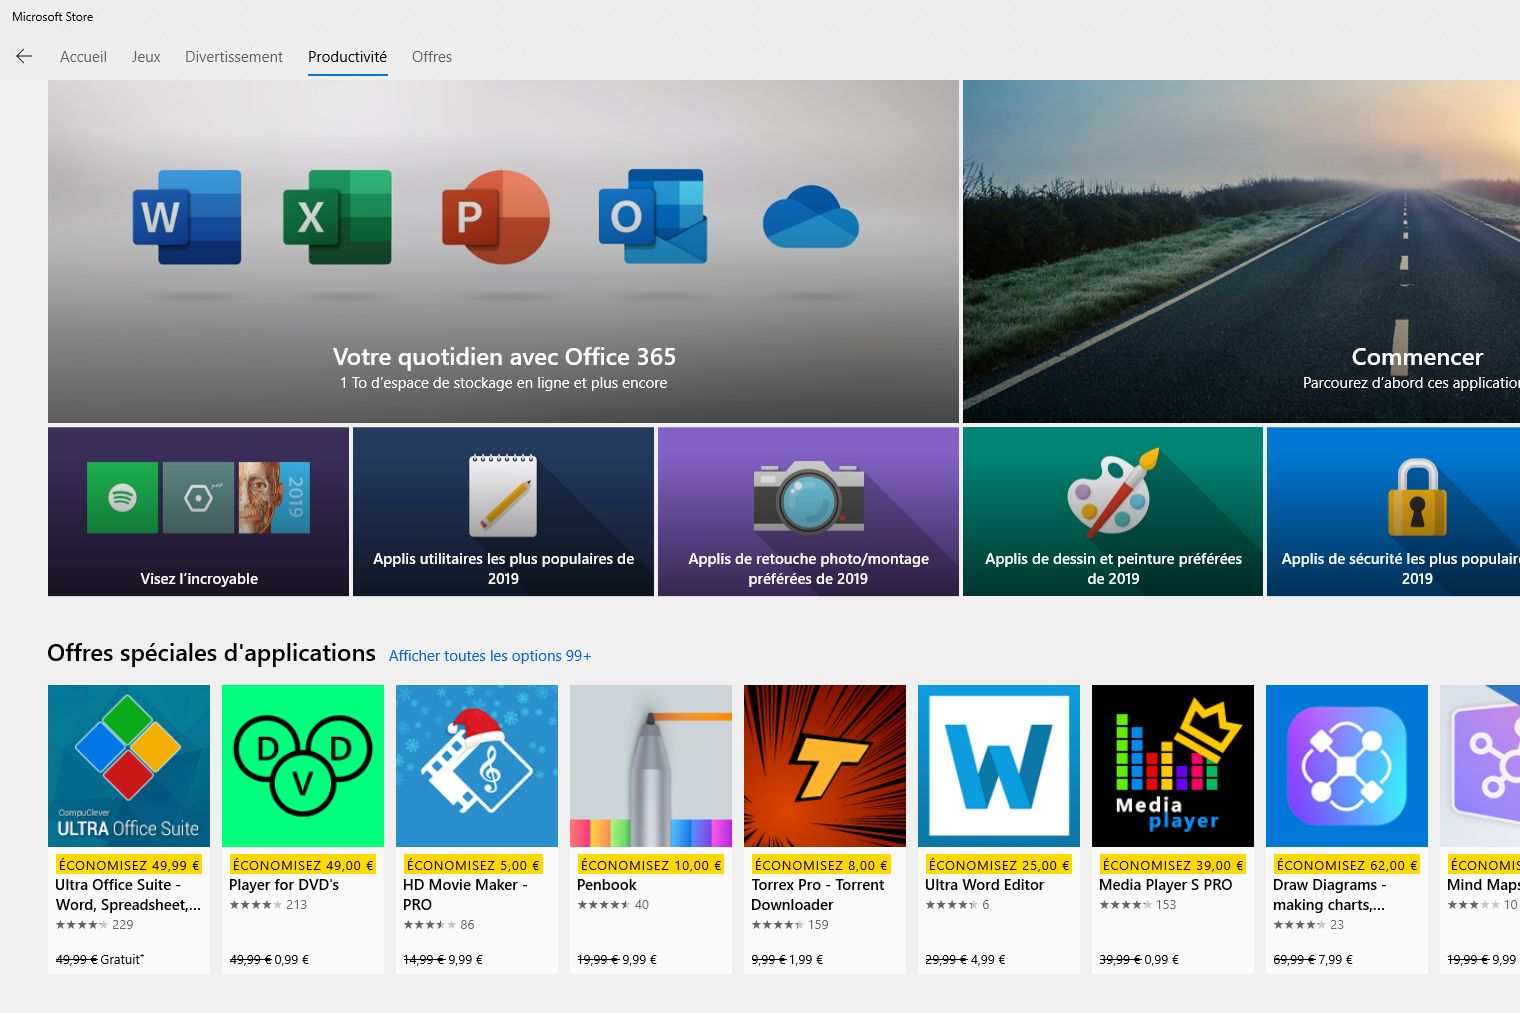
Task: Open security apps padlock tile
Action: tap(1394, 512)
